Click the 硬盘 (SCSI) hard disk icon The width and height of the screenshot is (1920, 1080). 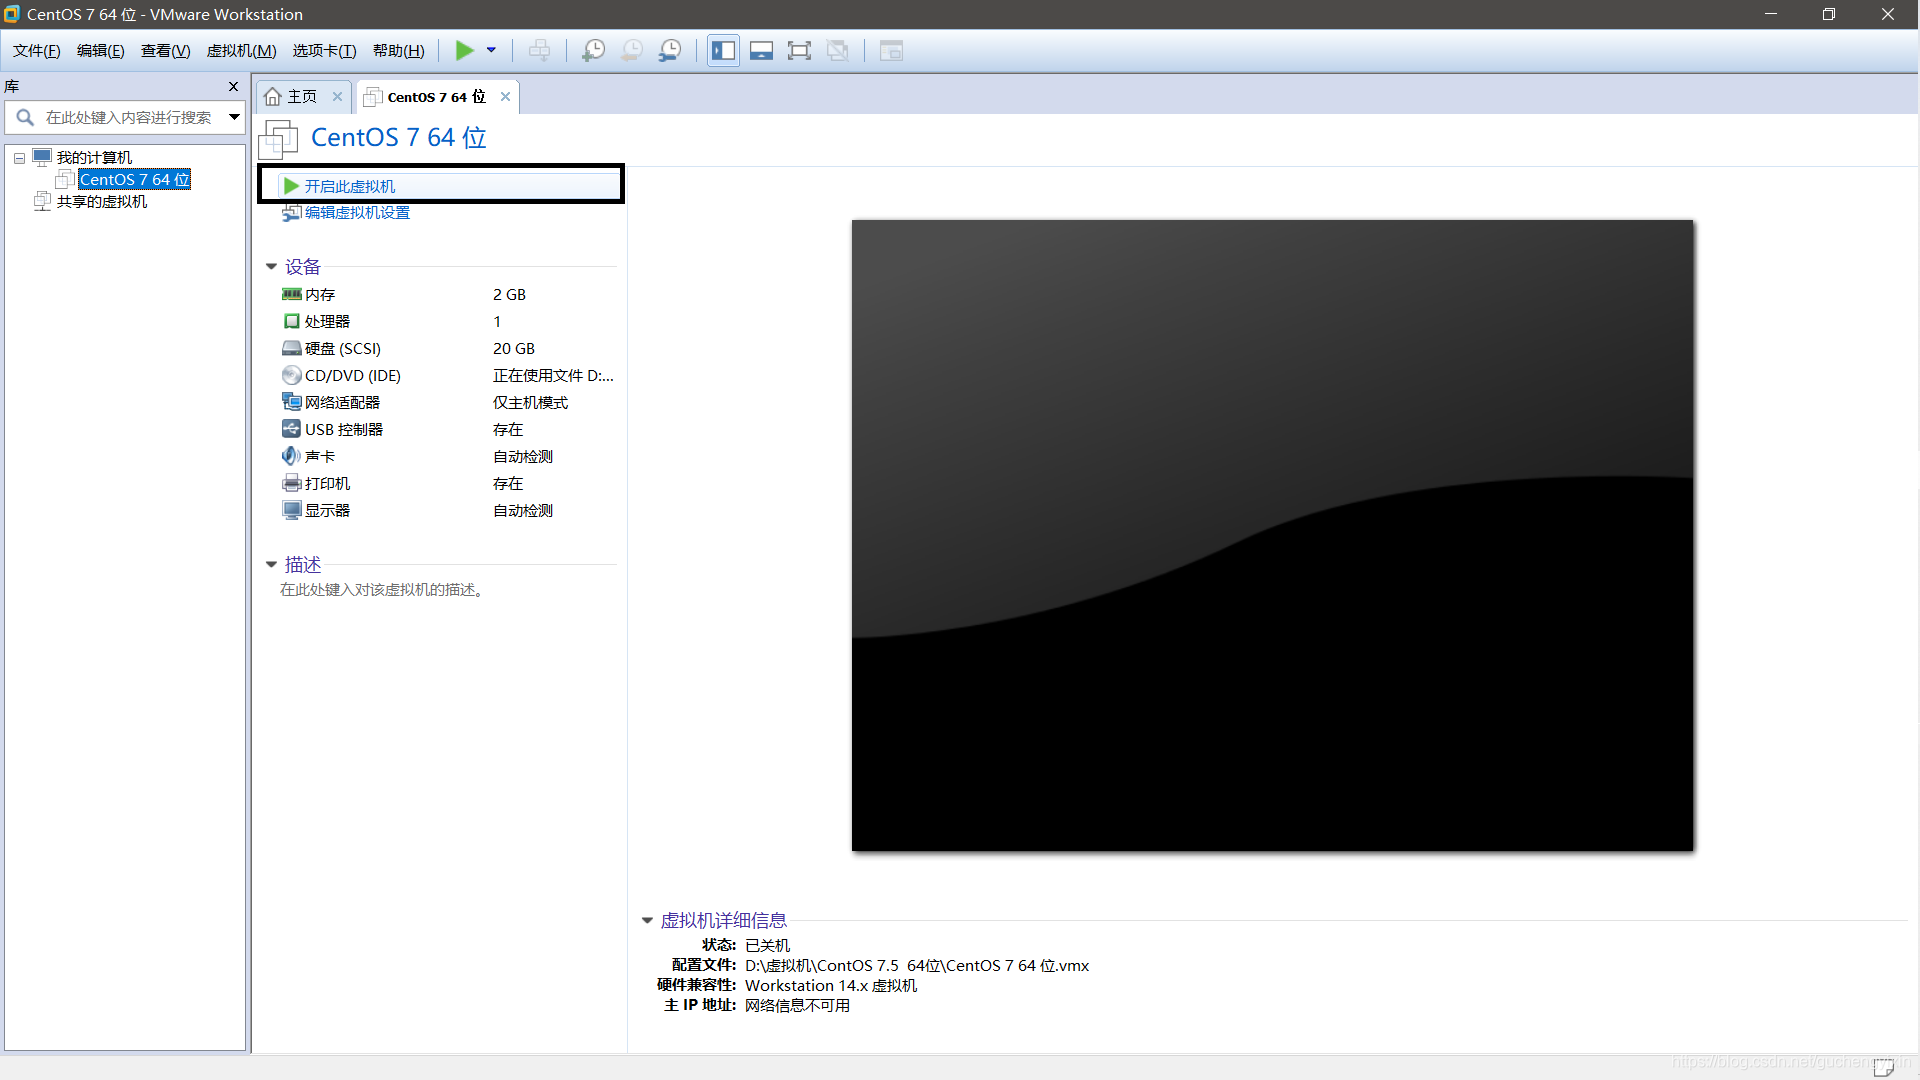point(291,348)
